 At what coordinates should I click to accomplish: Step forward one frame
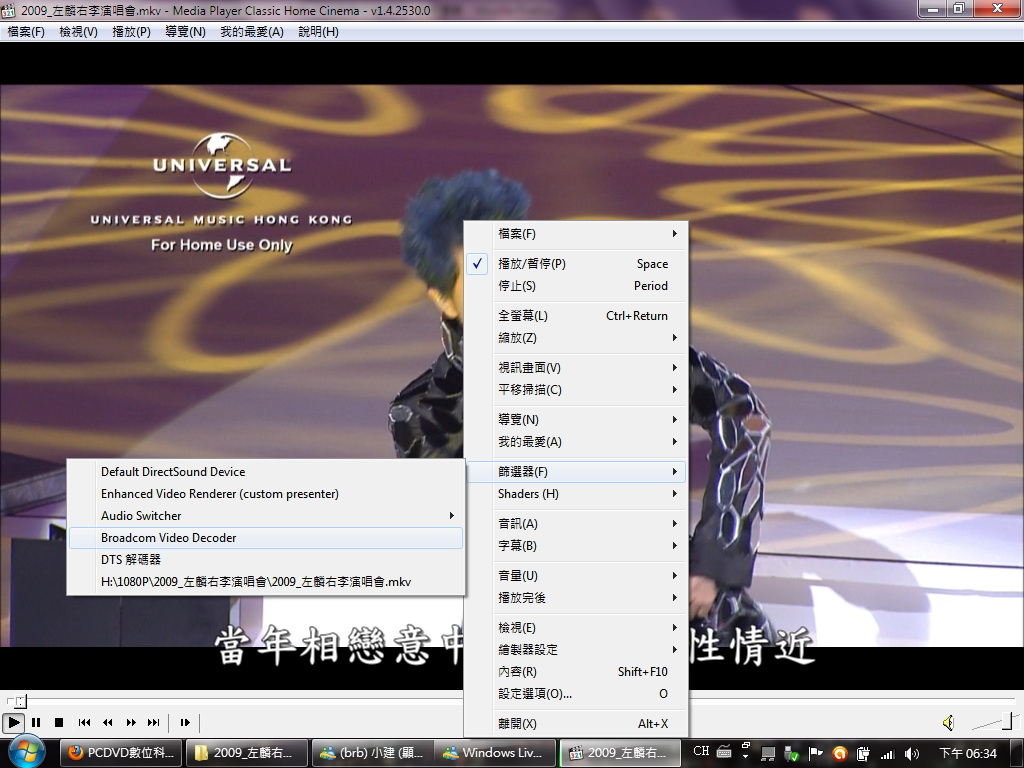tap(185, 722)
